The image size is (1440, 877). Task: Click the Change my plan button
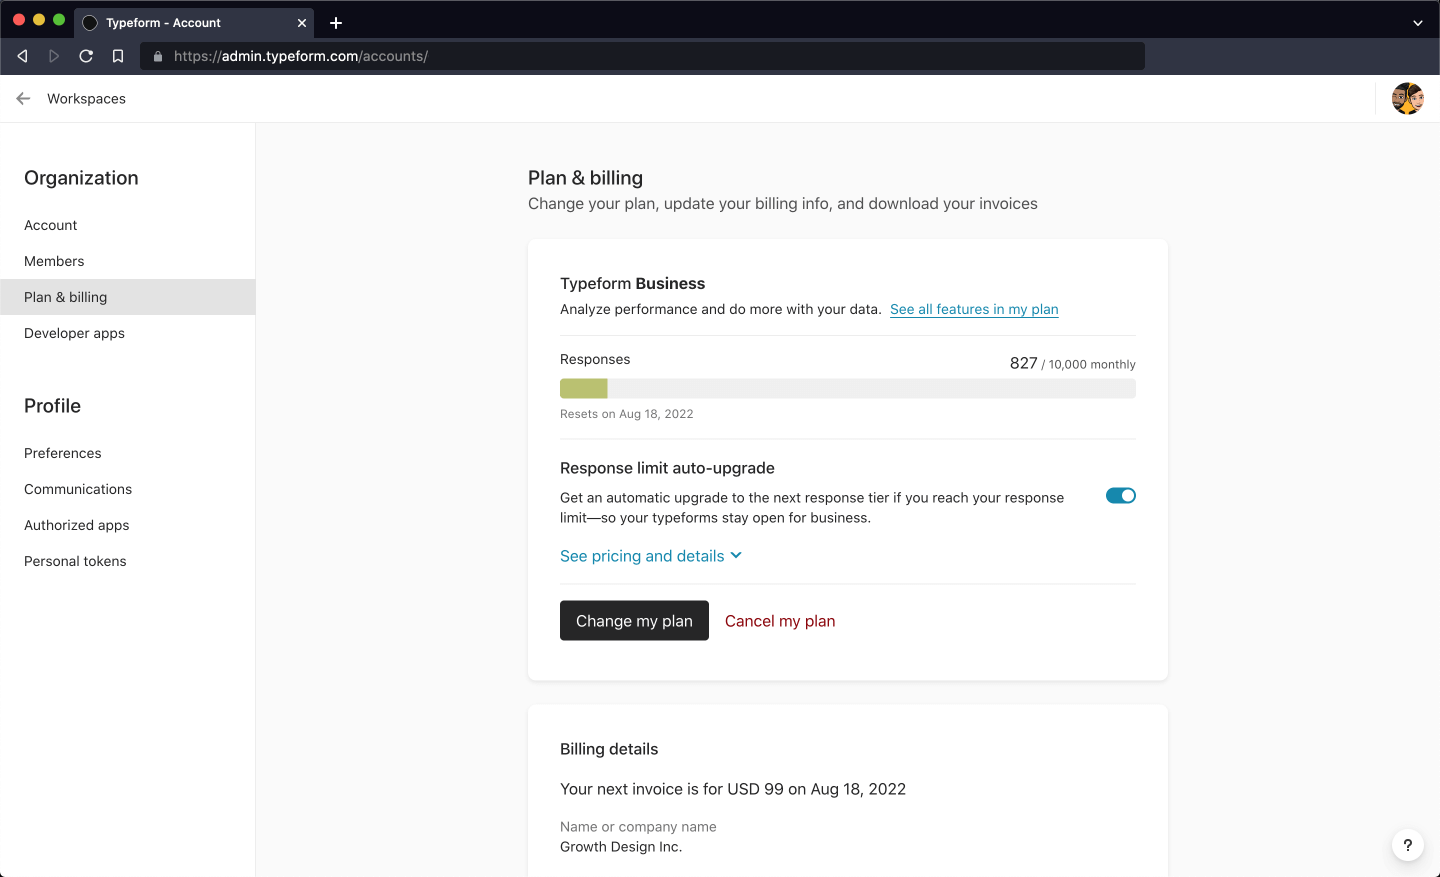click(x=634, y=621)
